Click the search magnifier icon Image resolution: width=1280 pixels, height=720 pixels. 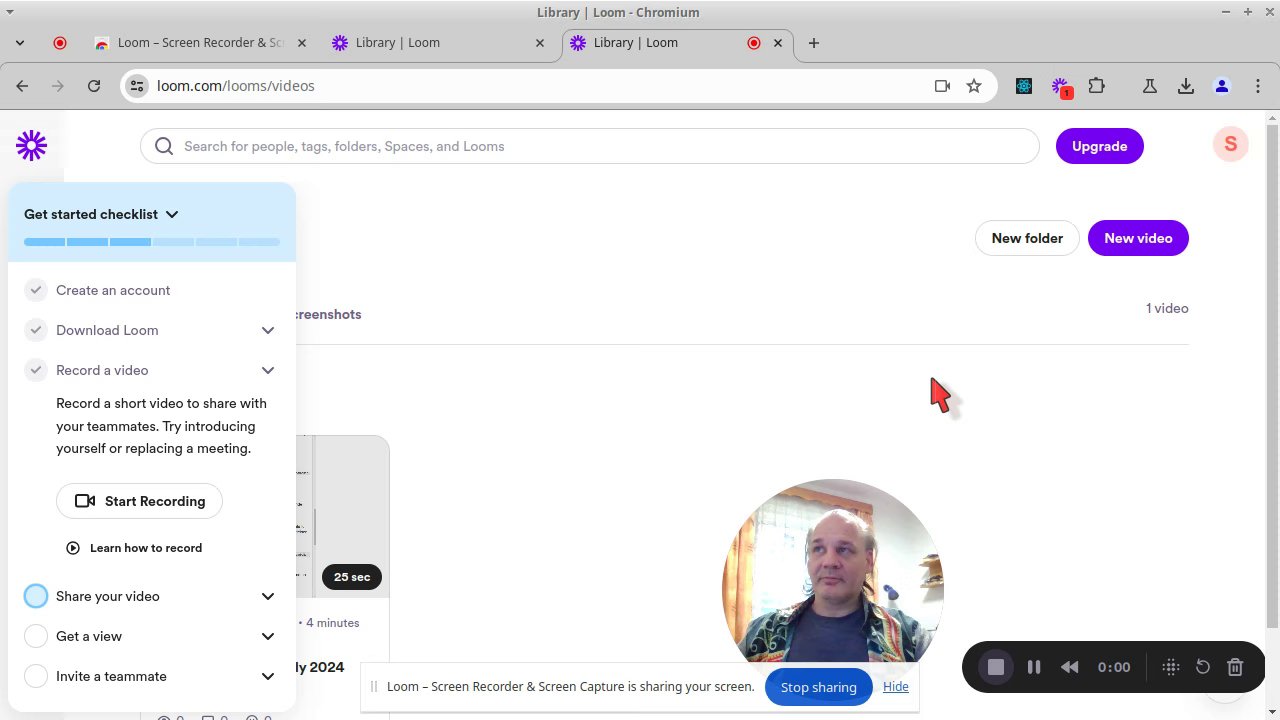click(164, 146)
